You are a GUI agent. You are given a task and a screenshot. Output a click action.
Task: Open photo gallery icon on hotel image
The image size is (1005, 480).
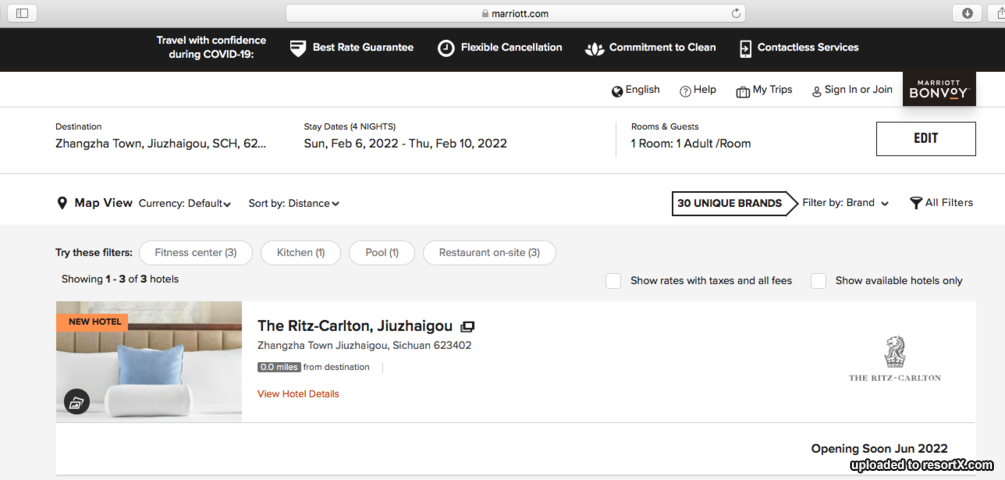point(77,402)
